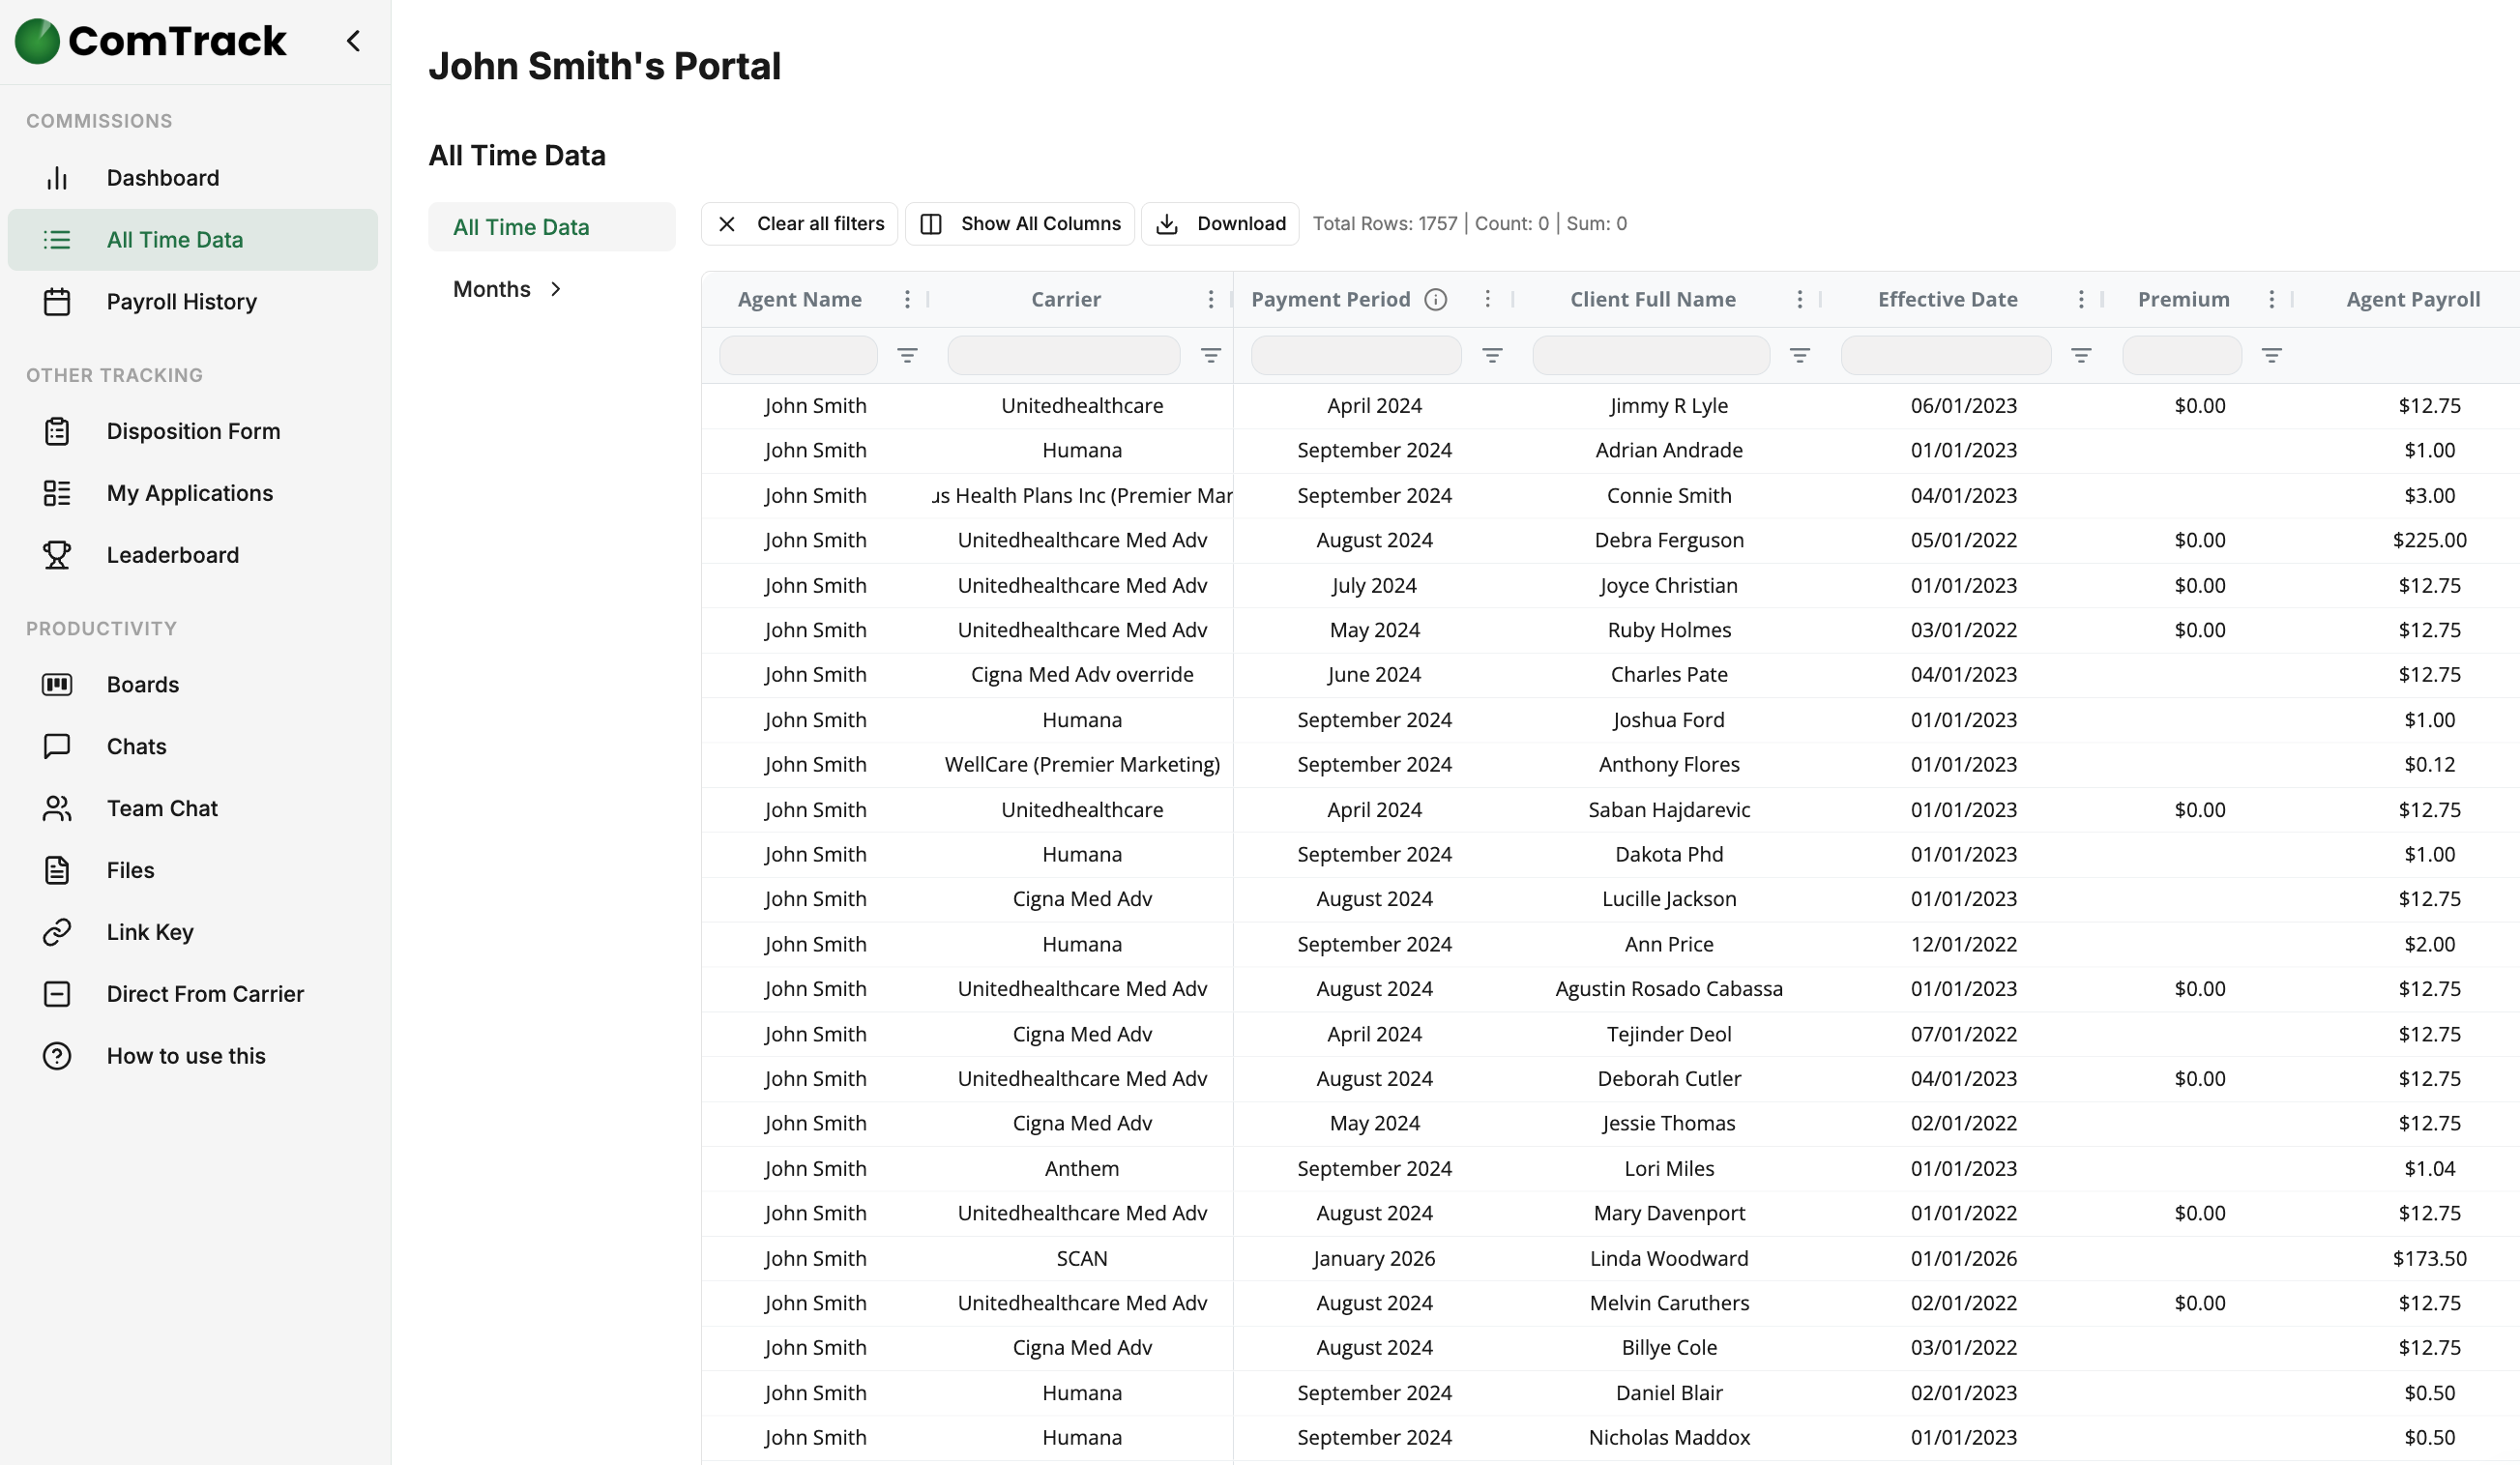Select the Jimmy R Lyle cell
The width and height of the screenshot is (2520, 1465).
coord(1669,406)
